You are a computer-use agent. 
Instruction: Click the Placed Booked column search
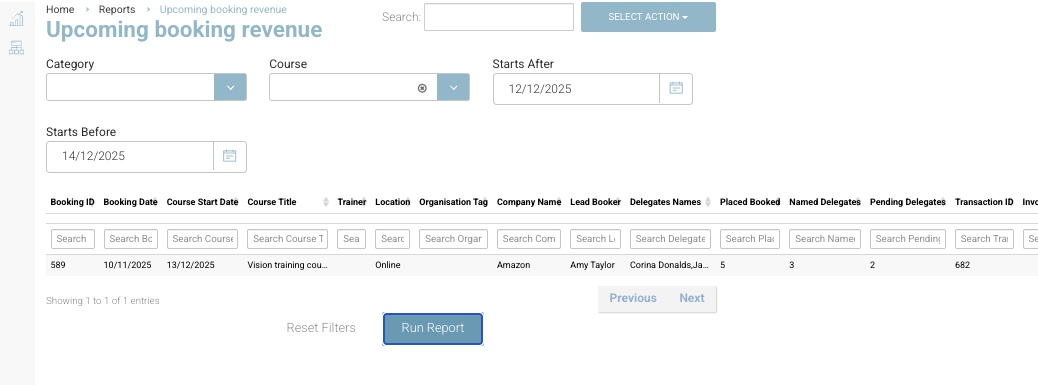(750, 239)
